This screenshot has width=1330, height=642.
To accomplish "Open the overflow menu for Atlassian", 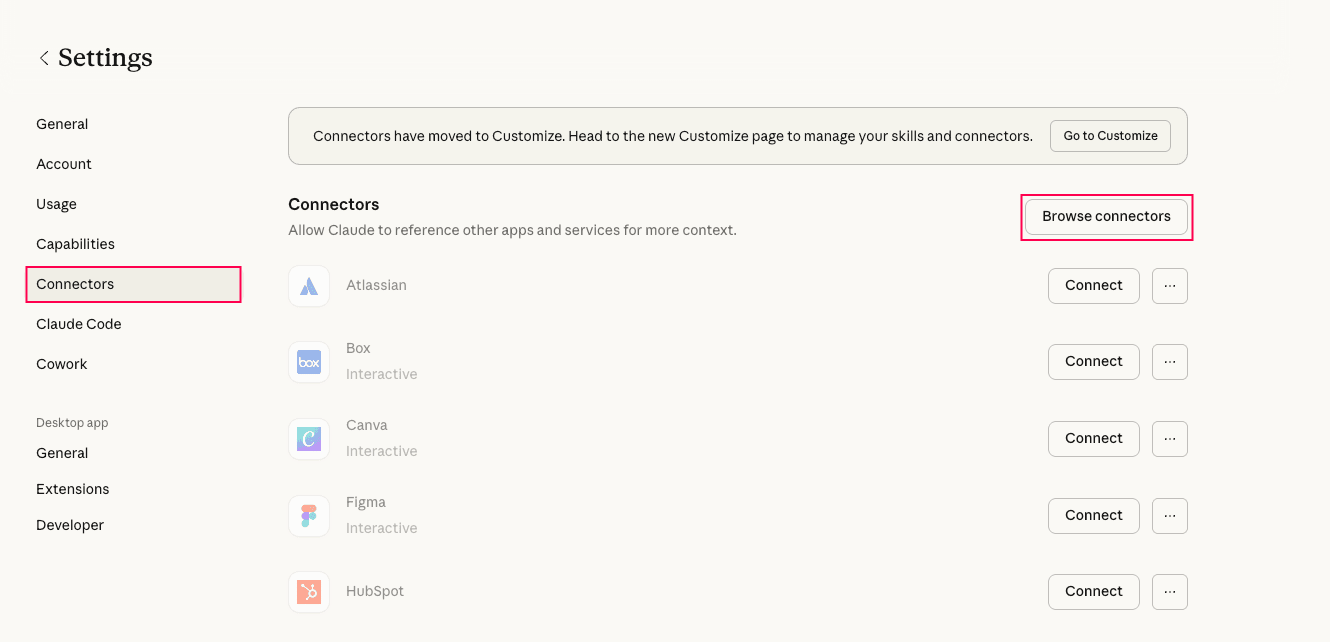I will (1169, 285).
